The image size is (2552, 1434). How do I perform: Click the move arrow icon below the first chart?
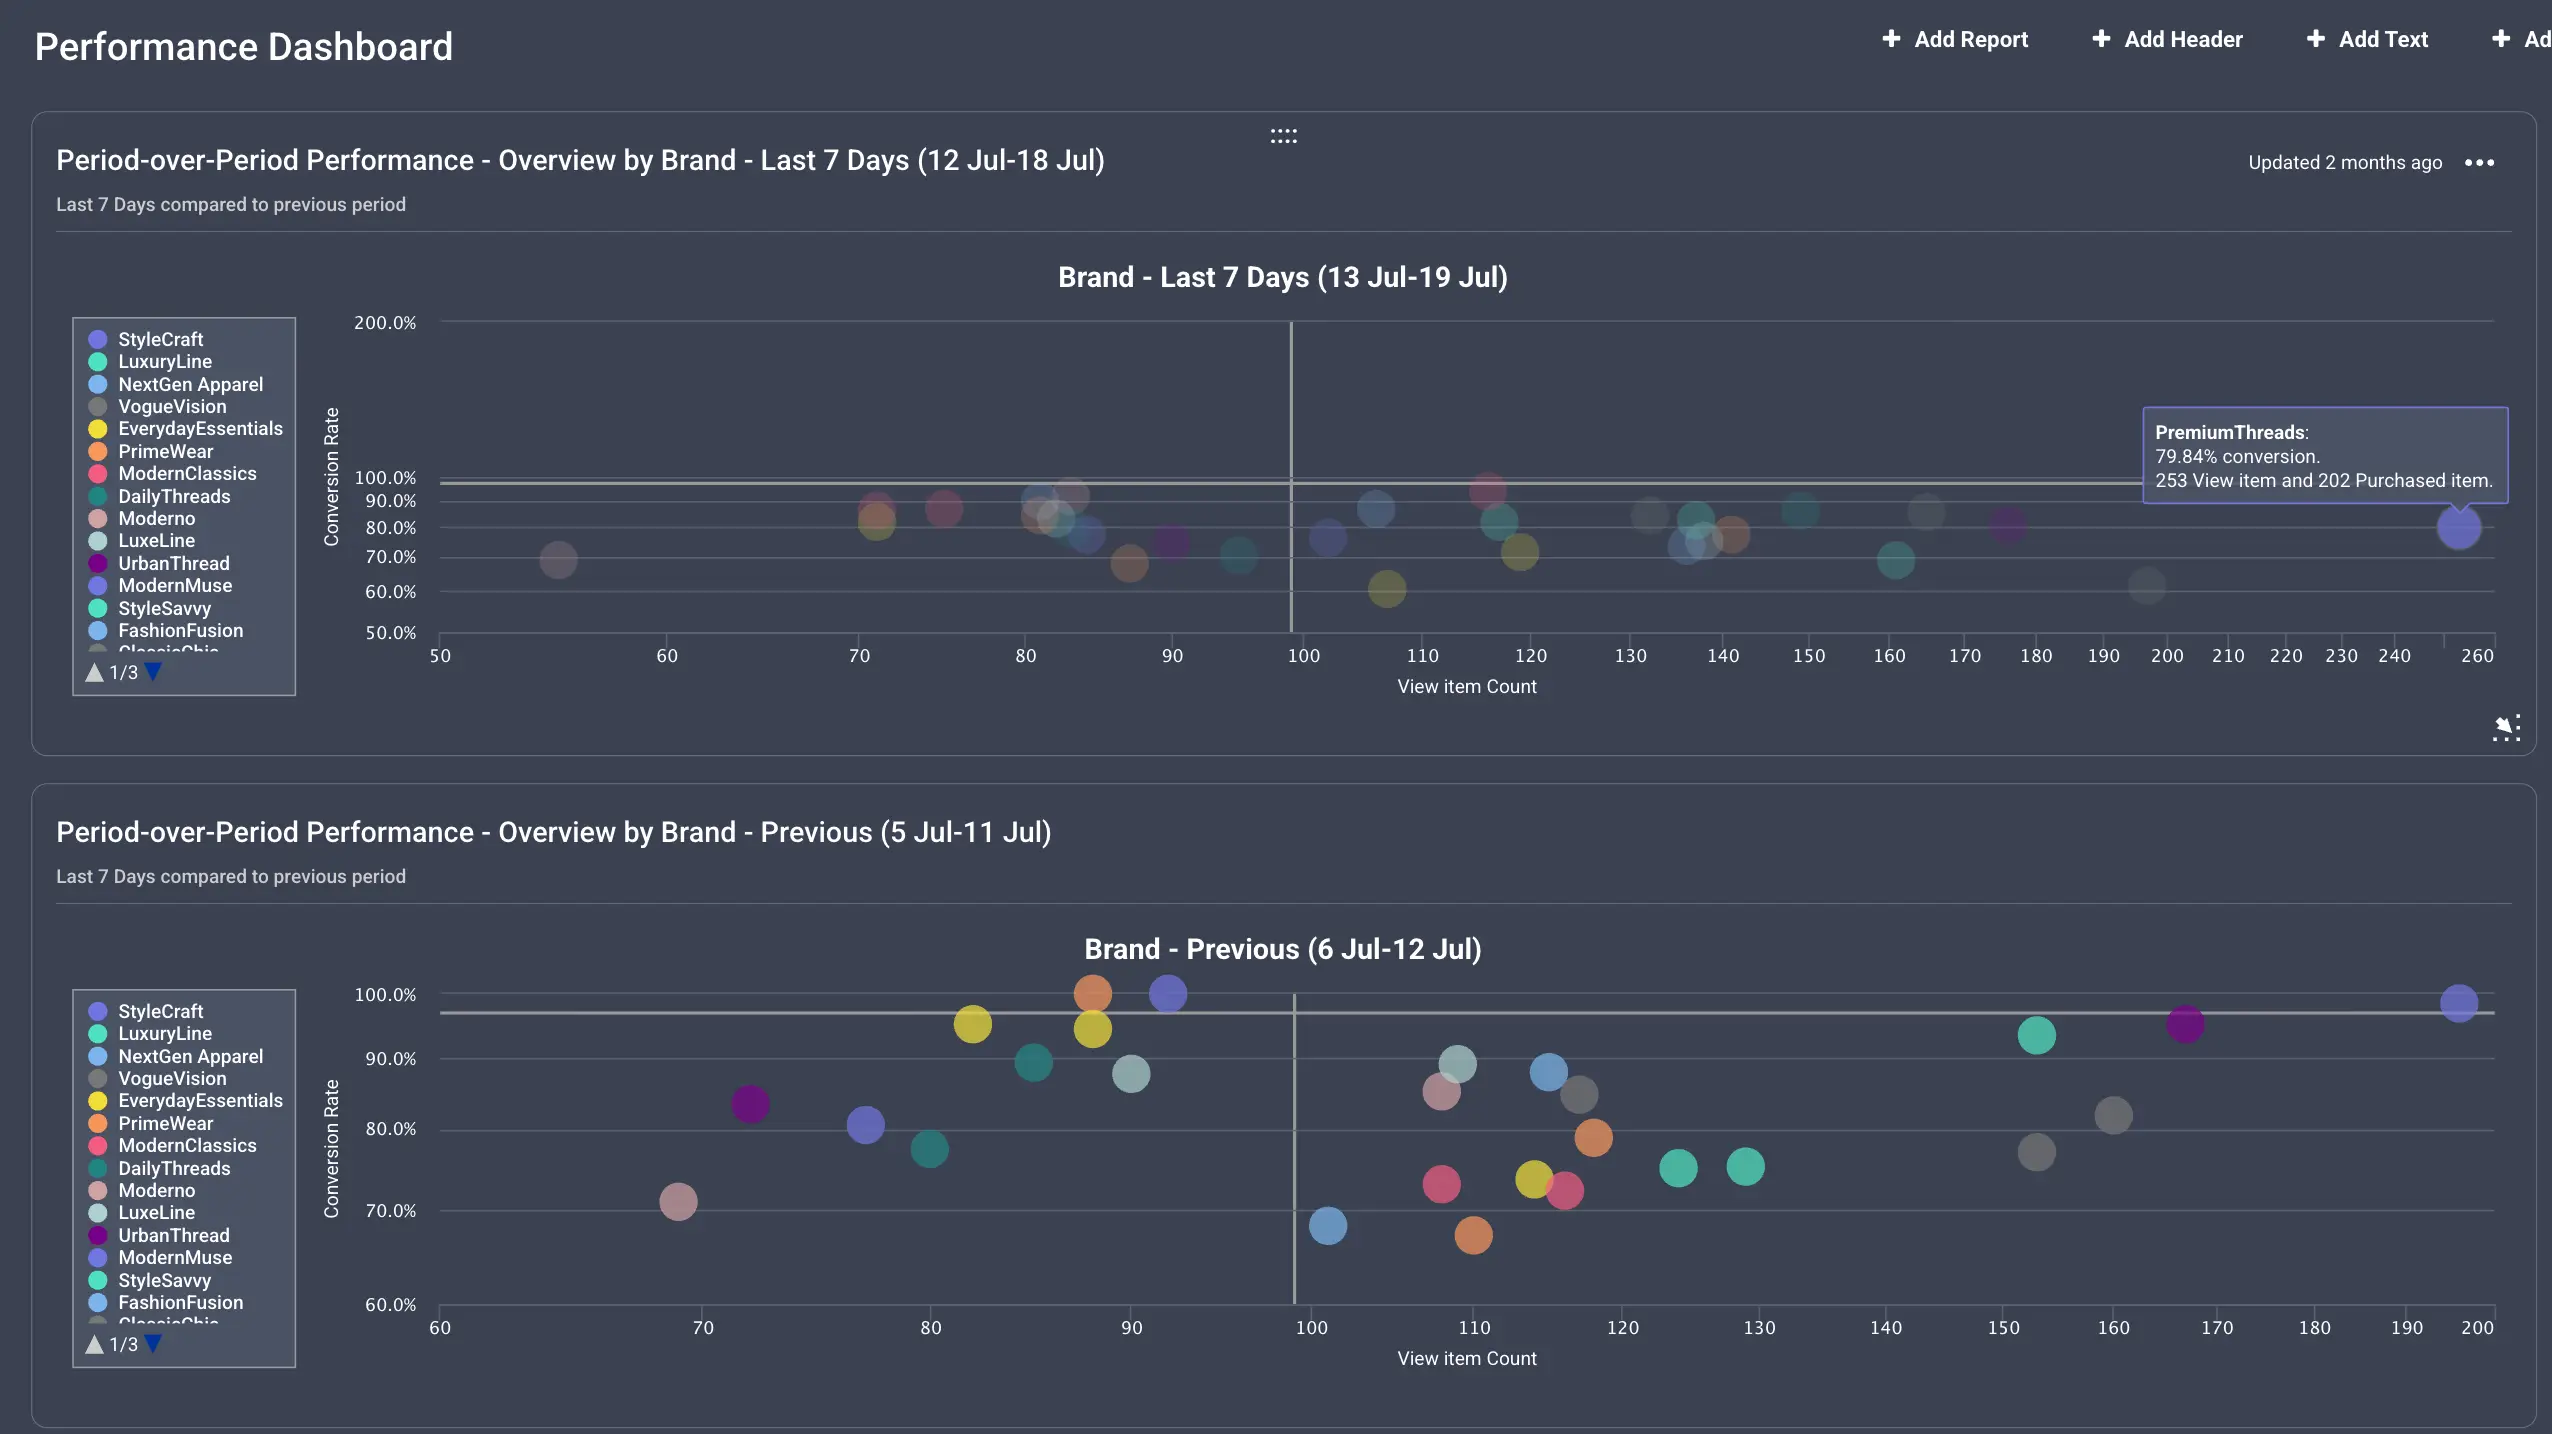pyautogui.click(x=2506, y=727)
